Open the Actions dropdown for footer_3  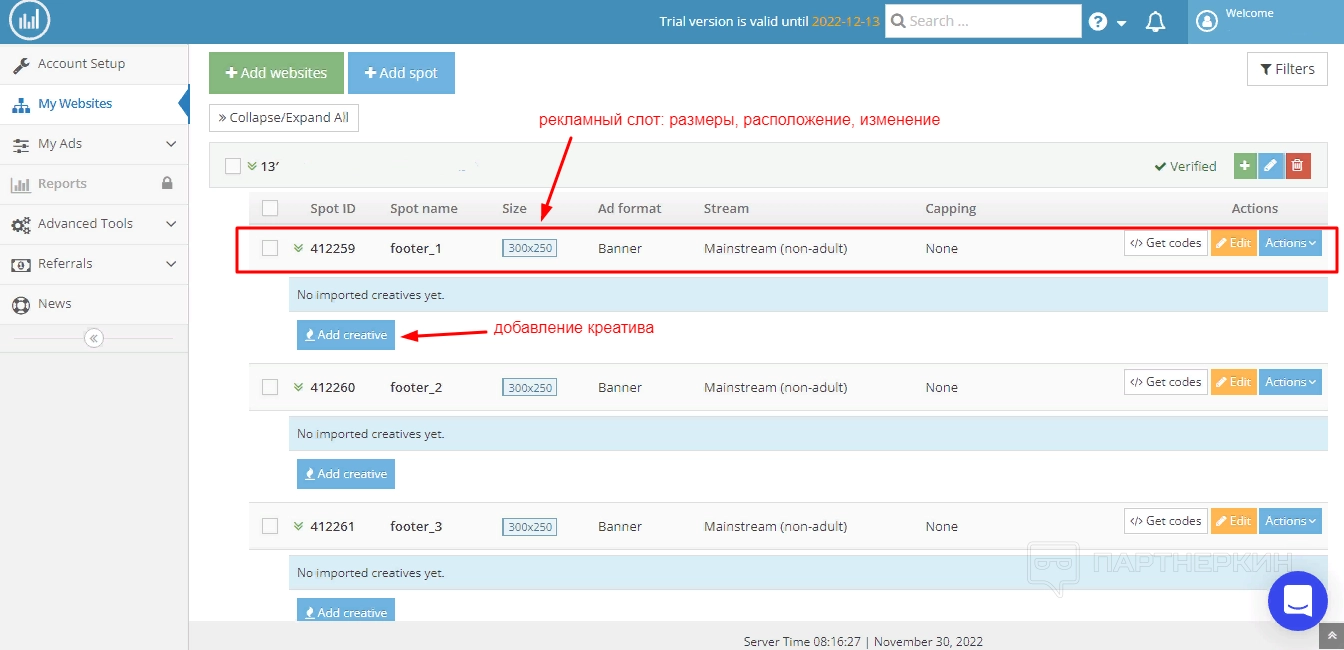pyautogui.click(x=1290, y=521)
